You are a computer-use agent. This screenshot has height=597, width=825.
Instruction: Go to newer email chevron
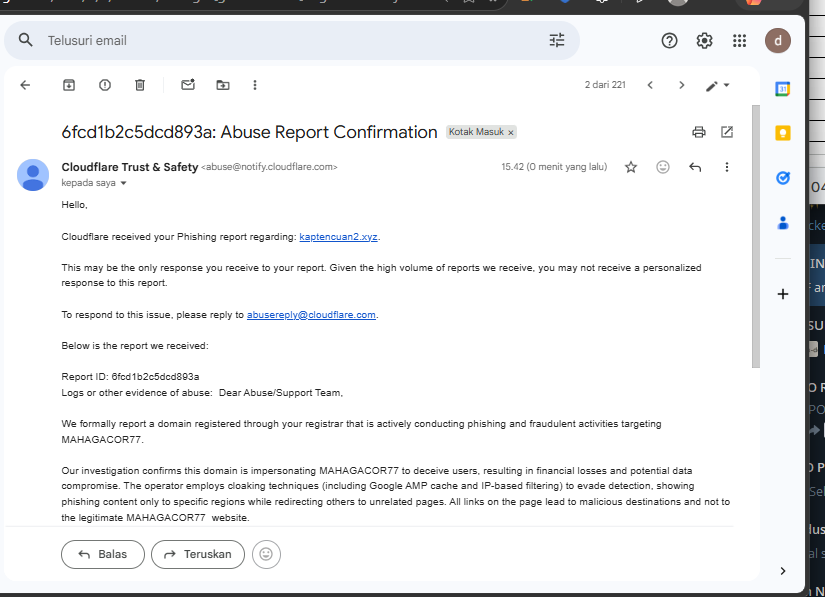650,85
